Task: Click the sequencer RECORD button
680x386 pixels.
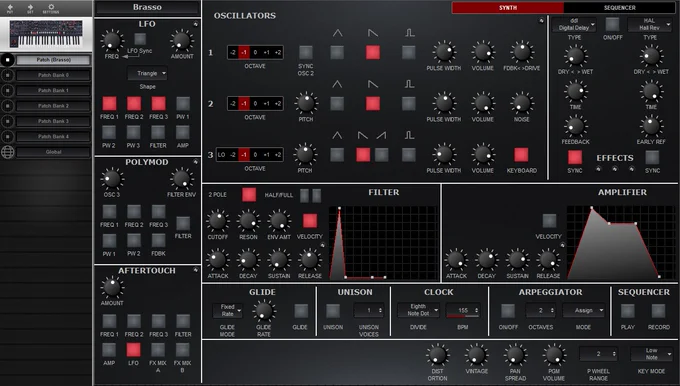Action: point(658,311)
